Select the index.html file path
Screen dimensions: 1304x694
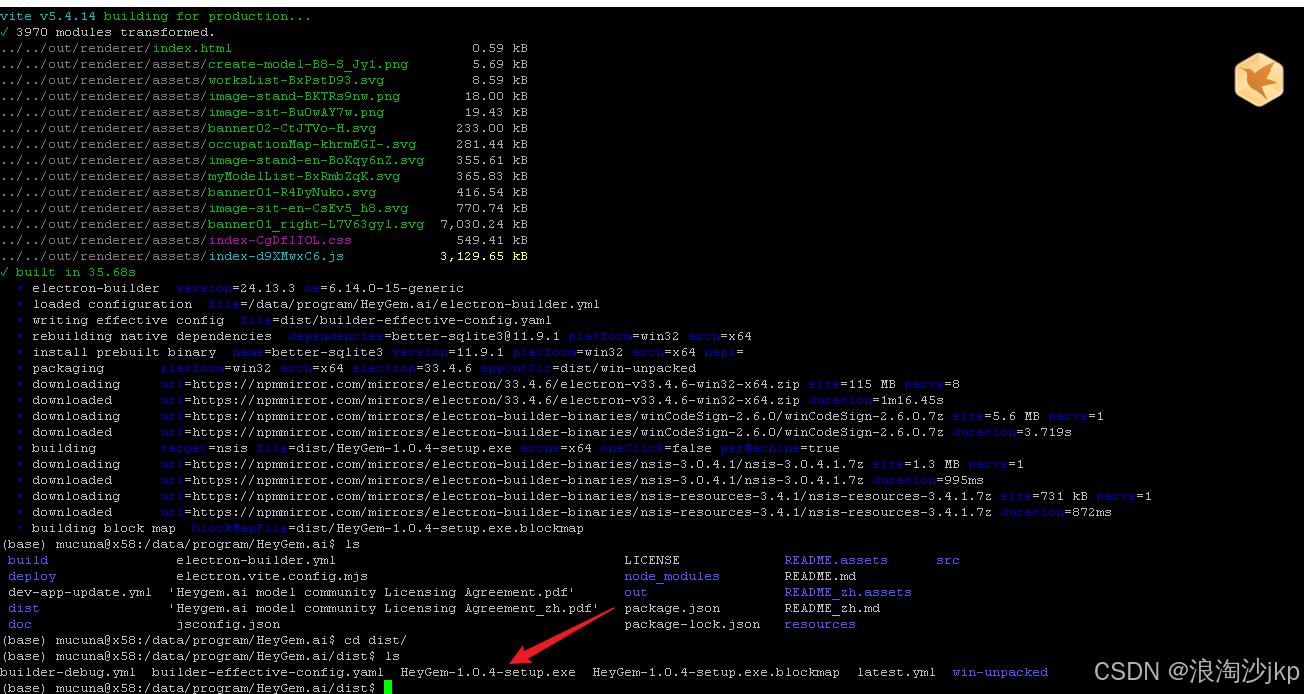pyautogui.click(x=116, y=48)
